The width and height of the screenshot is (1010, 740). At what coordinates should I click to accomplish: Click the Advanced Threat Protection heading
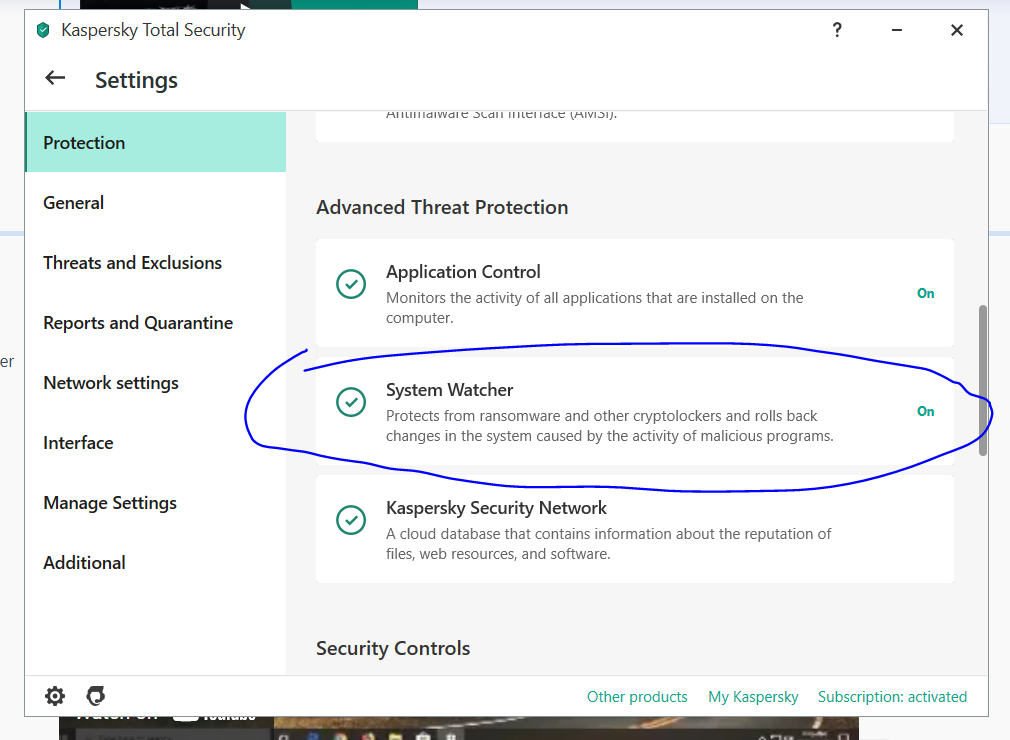click(x=442, y=207)
